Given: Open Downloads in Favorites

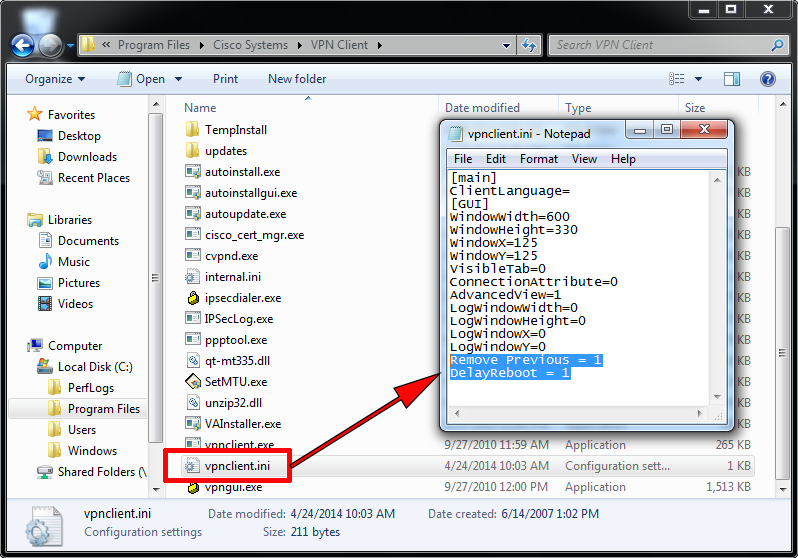Looking at the screenshot, I should [77, 157].
